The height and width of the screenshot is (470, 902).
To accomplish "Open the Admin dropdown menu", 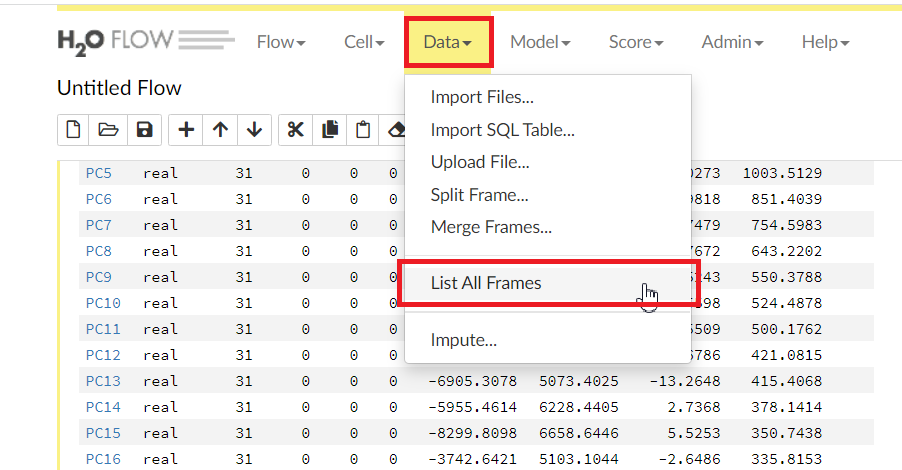I will tap(732, 42).
